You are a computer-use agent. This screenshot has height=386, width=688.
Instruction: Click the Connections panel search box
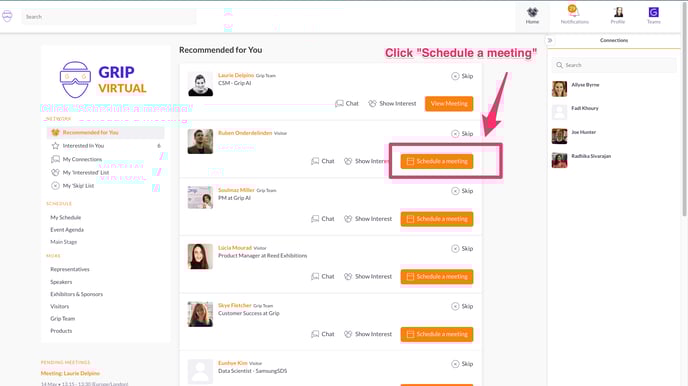pos(613,65)
